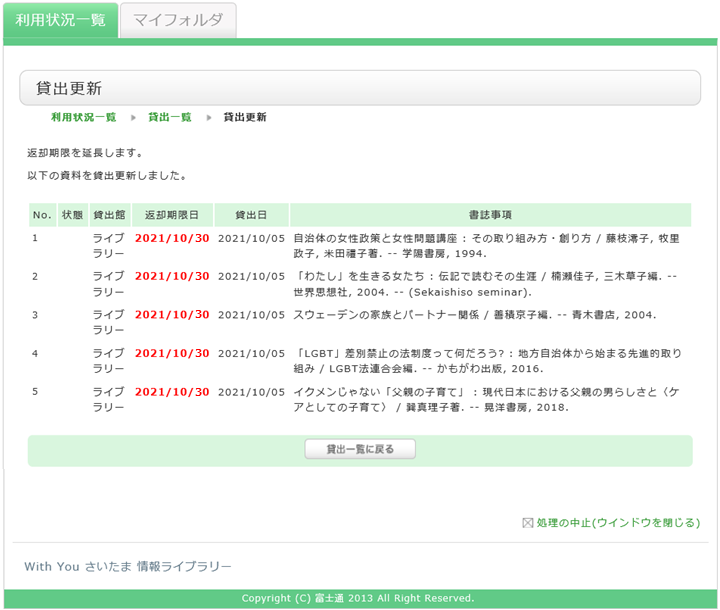Select the スウェーデンの家族とパートナー関係 book entry
Screen dimensions: 720x610
point(474,315)
